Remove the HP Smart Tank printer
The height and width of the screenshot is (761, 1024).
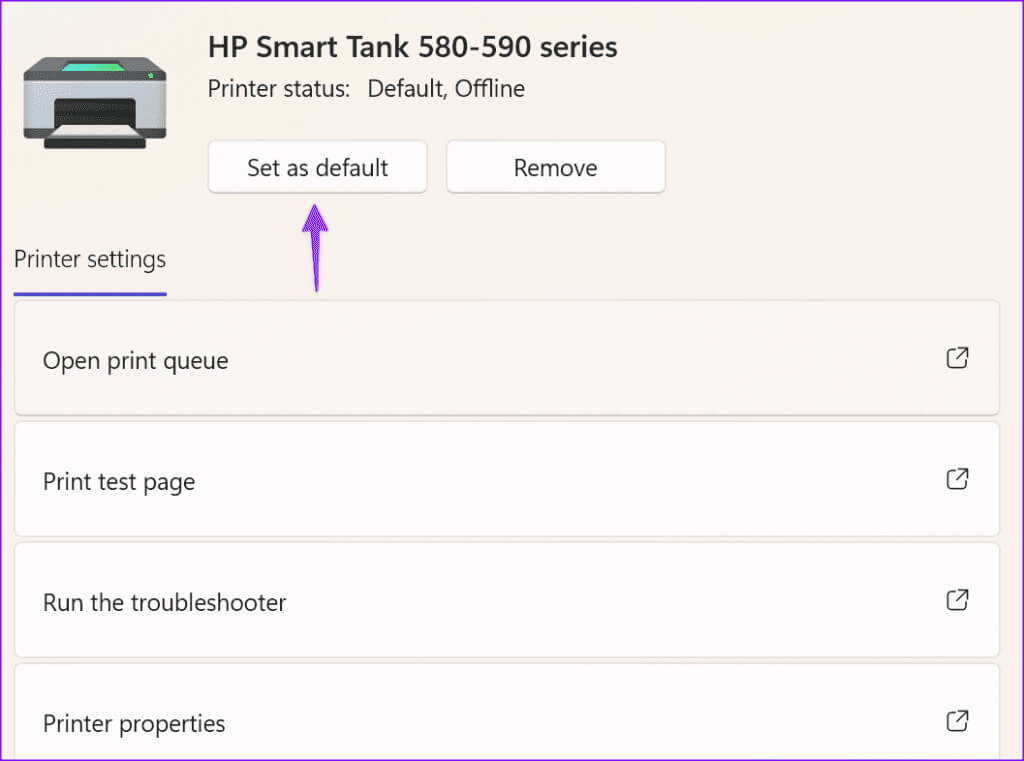(556, 167)
